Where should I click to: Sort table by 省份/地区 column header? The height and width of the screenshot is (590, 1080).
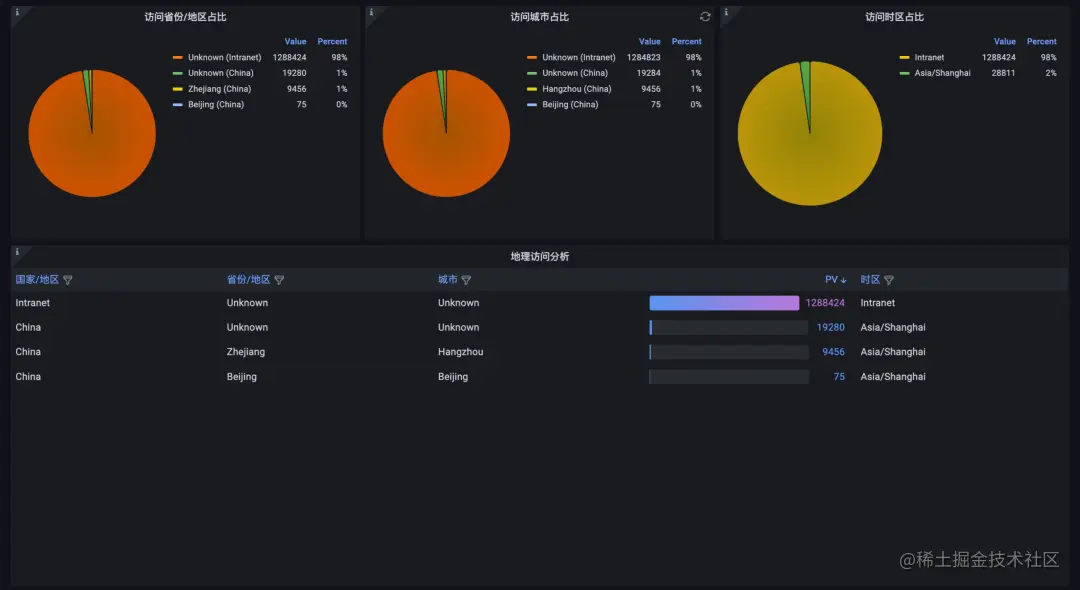click(x=248, y=280)
